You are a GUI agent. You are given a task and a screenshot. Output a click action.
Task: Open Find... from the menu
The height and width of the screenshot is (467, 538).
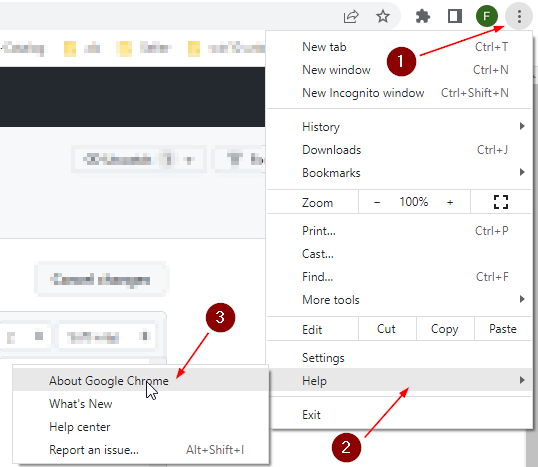399,277
